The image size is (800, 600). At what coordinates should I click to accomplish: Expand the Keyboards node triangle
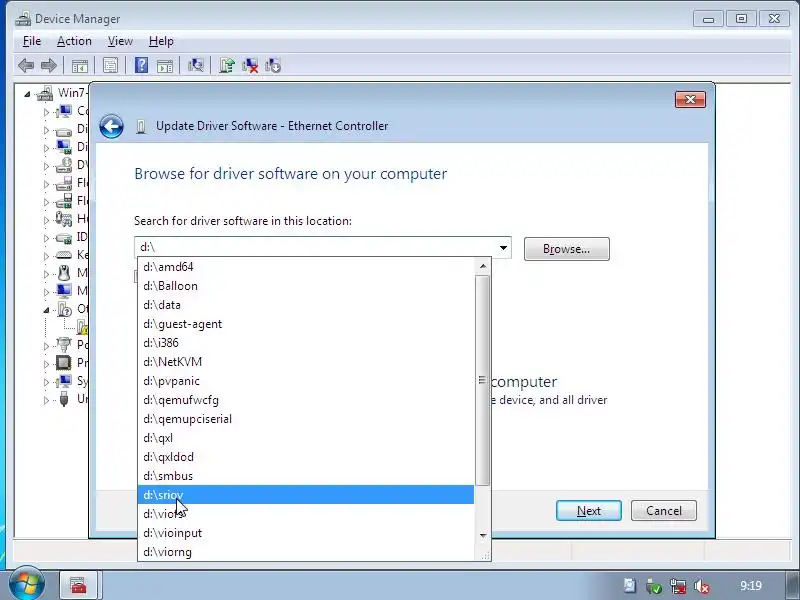[46, 256]
